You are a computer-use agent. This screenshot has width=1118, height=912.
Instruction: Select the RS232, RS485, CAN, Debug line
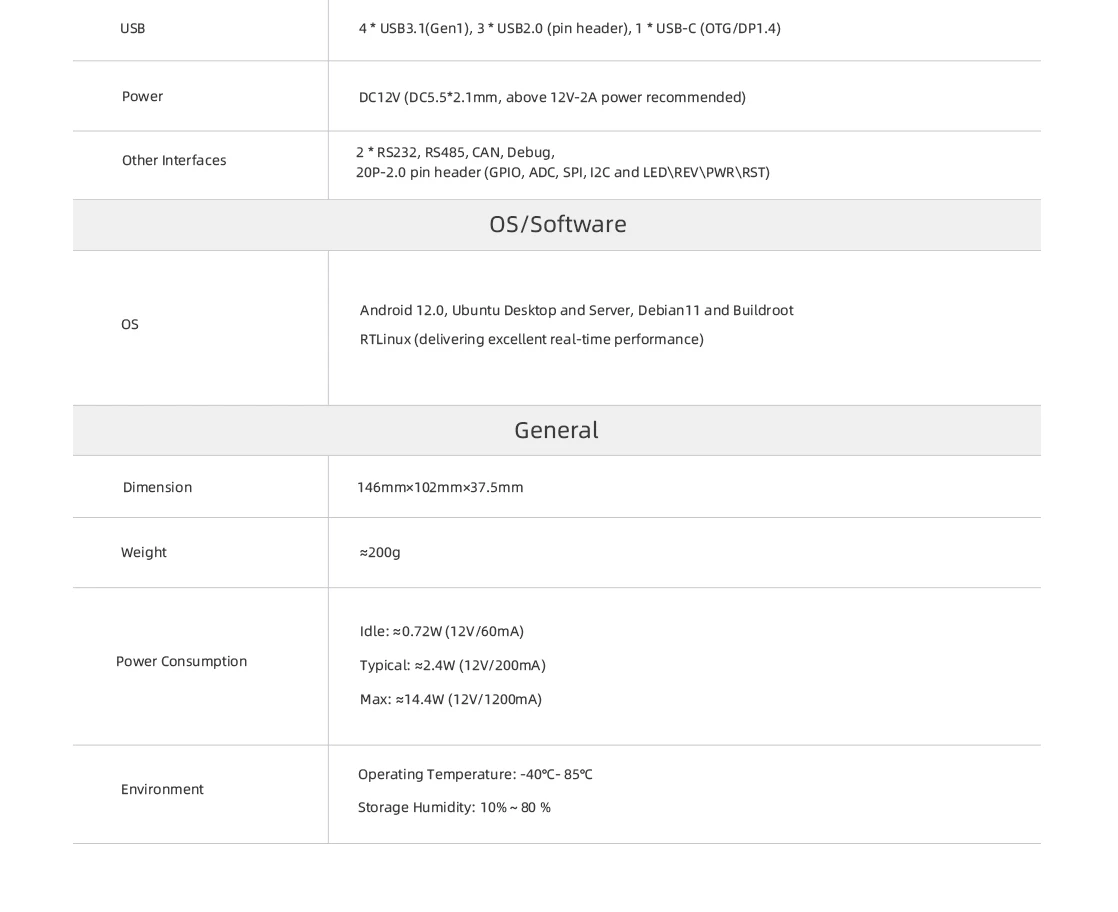455,152
